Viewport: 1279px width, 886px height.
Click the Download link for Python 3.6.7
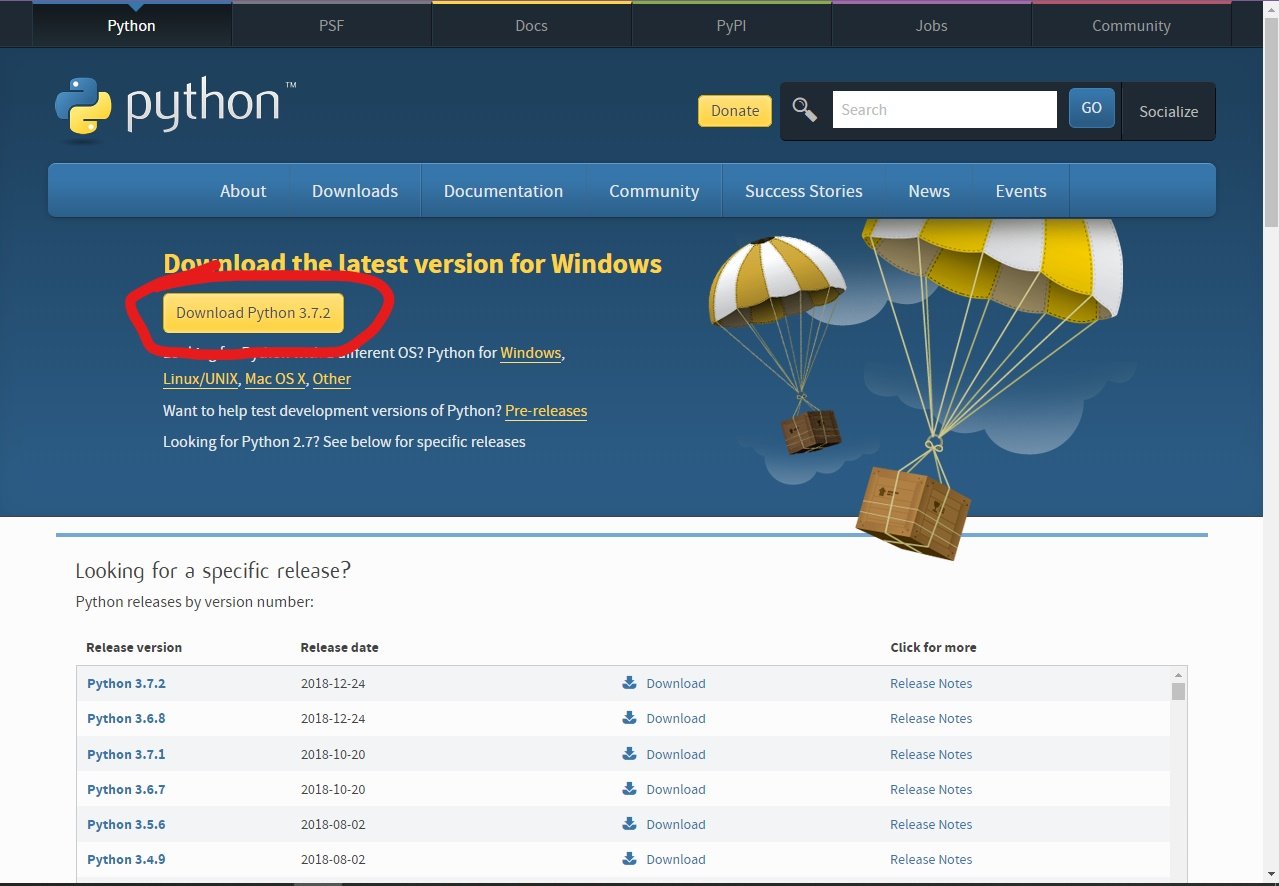point(676,789)
